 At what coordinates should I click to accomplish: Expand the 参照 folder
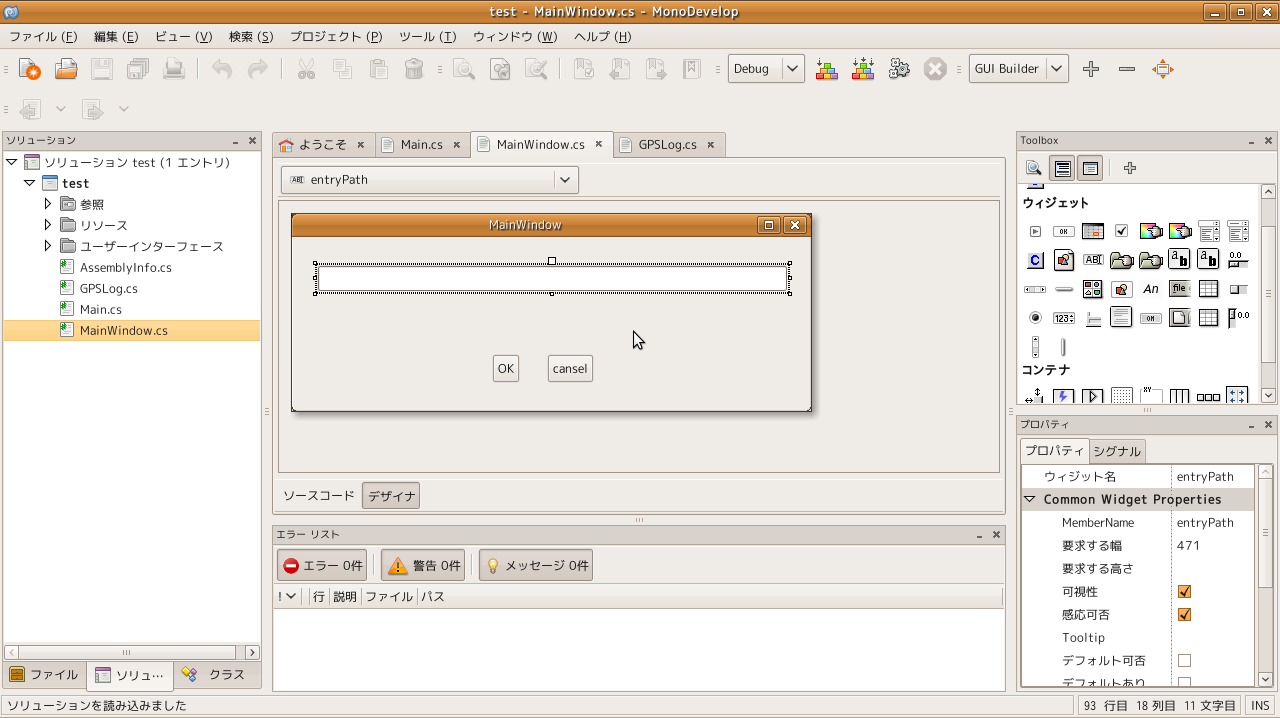(x=48, y=204)
